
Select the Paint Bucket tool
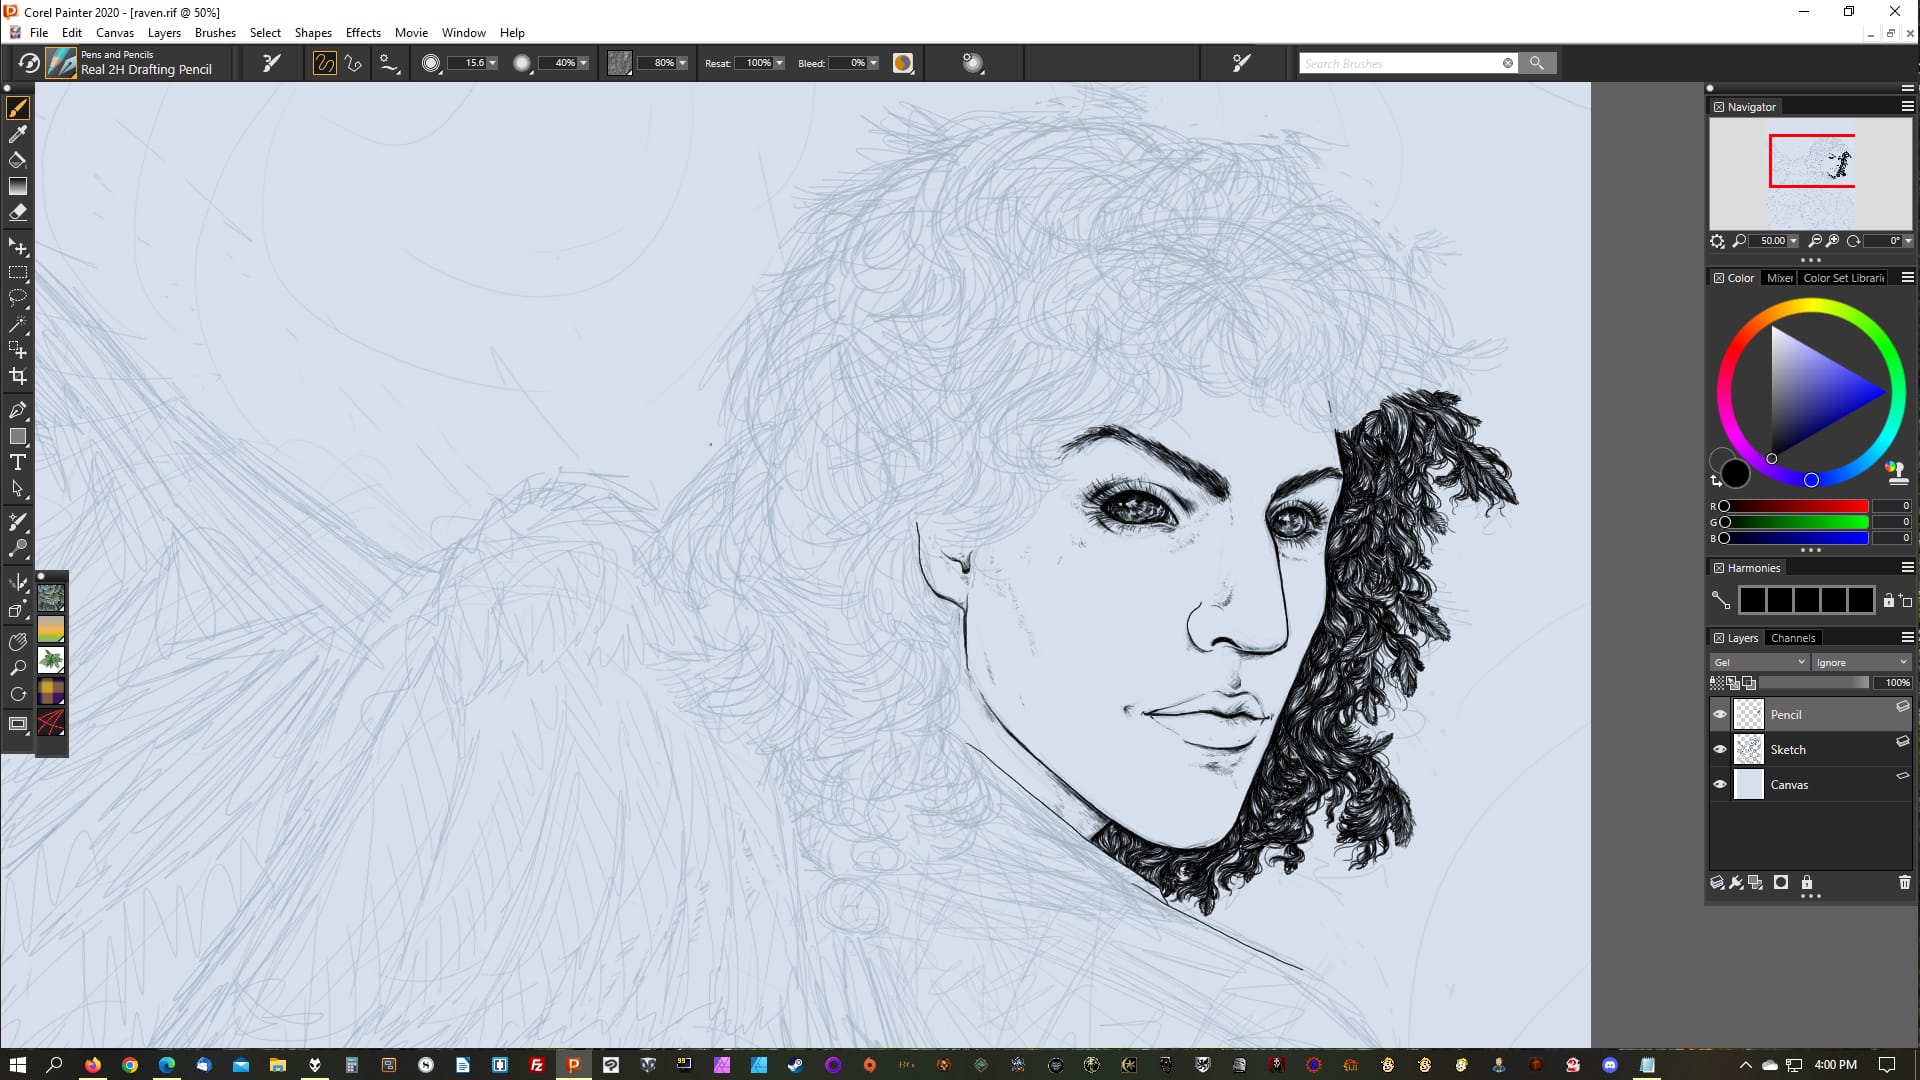click(18, 160)
